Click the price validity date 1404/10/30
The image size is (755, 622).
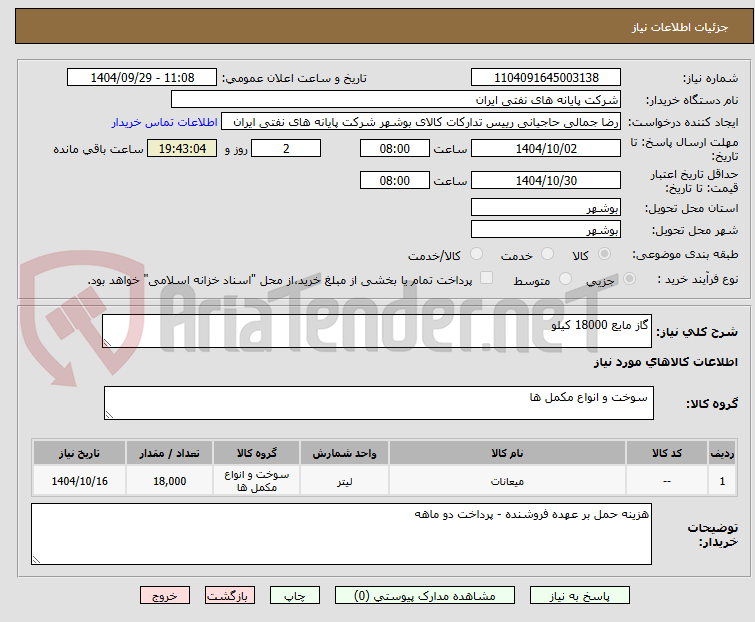(546, 181)
